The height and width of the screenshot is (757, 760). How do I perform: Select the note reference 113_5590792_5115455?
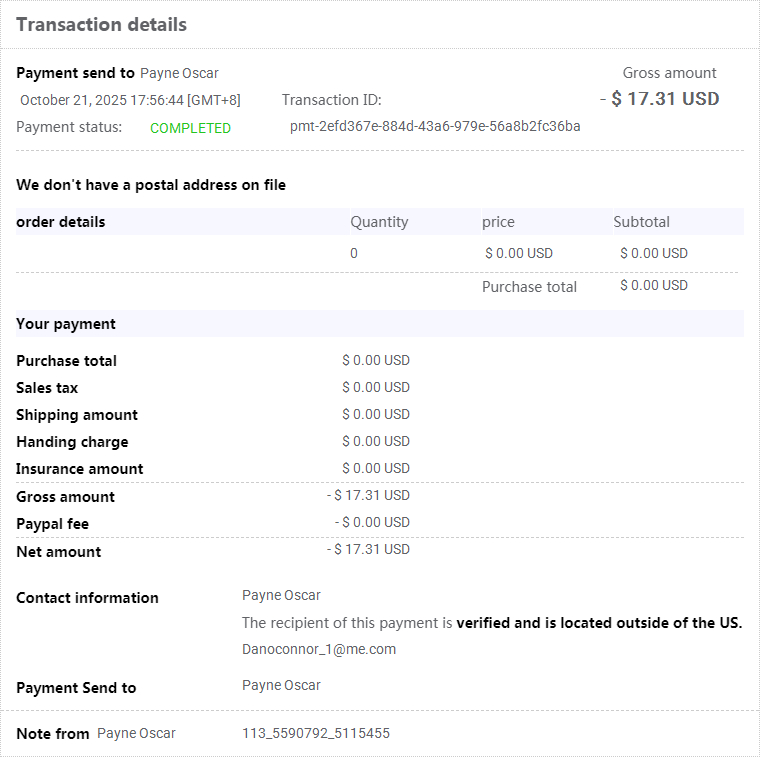(316, 733)
